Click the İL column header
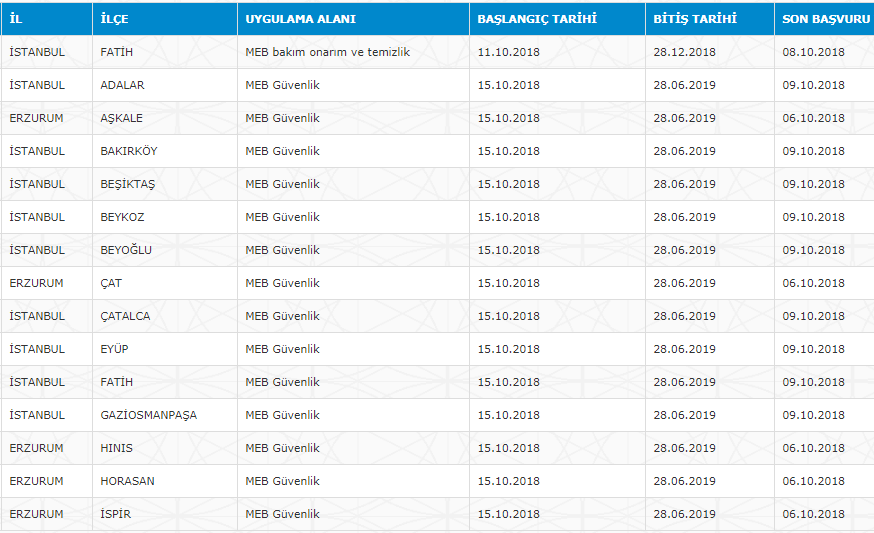 [x=16, y=19]
